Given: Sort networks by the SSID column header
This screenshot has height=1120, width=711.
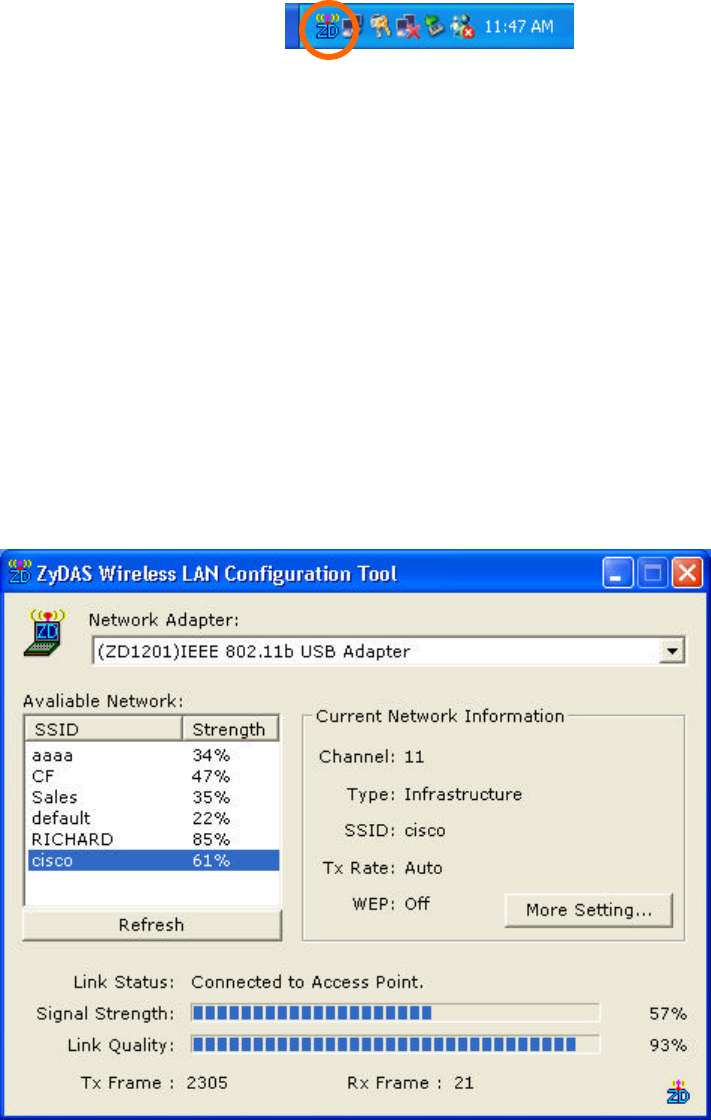Looking at the screenshot, I should coord(104,729).
